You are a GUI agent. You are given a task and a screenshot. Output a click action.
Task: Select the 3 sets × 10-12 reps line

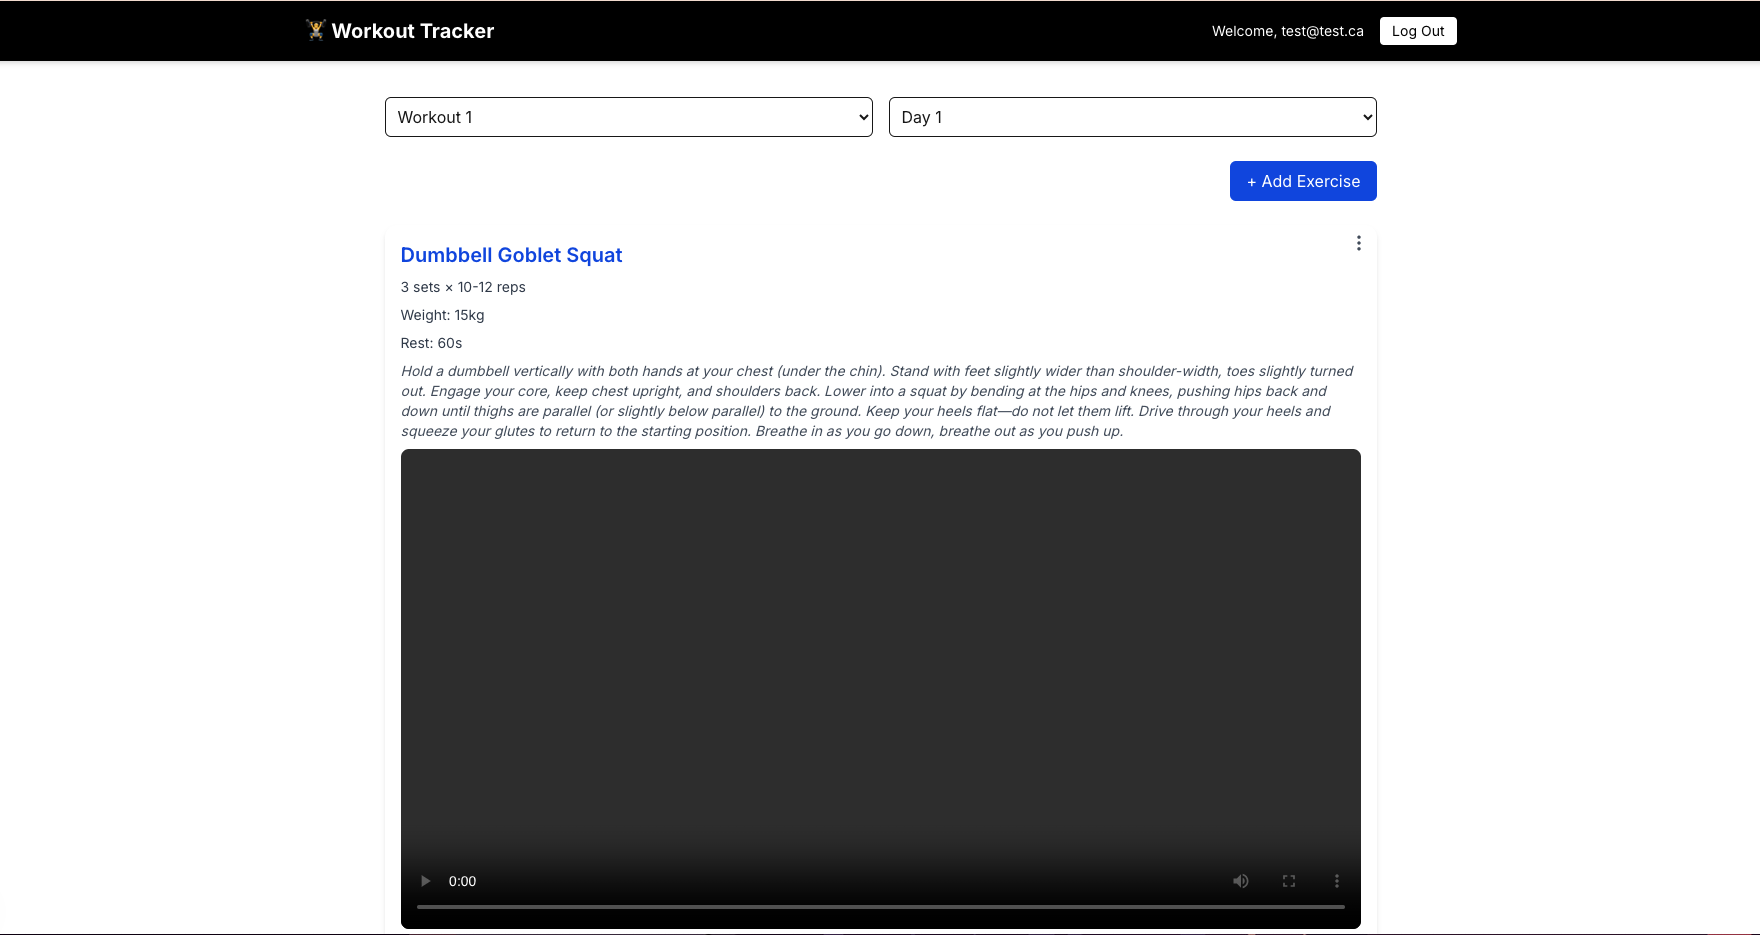tap(463, 287)
